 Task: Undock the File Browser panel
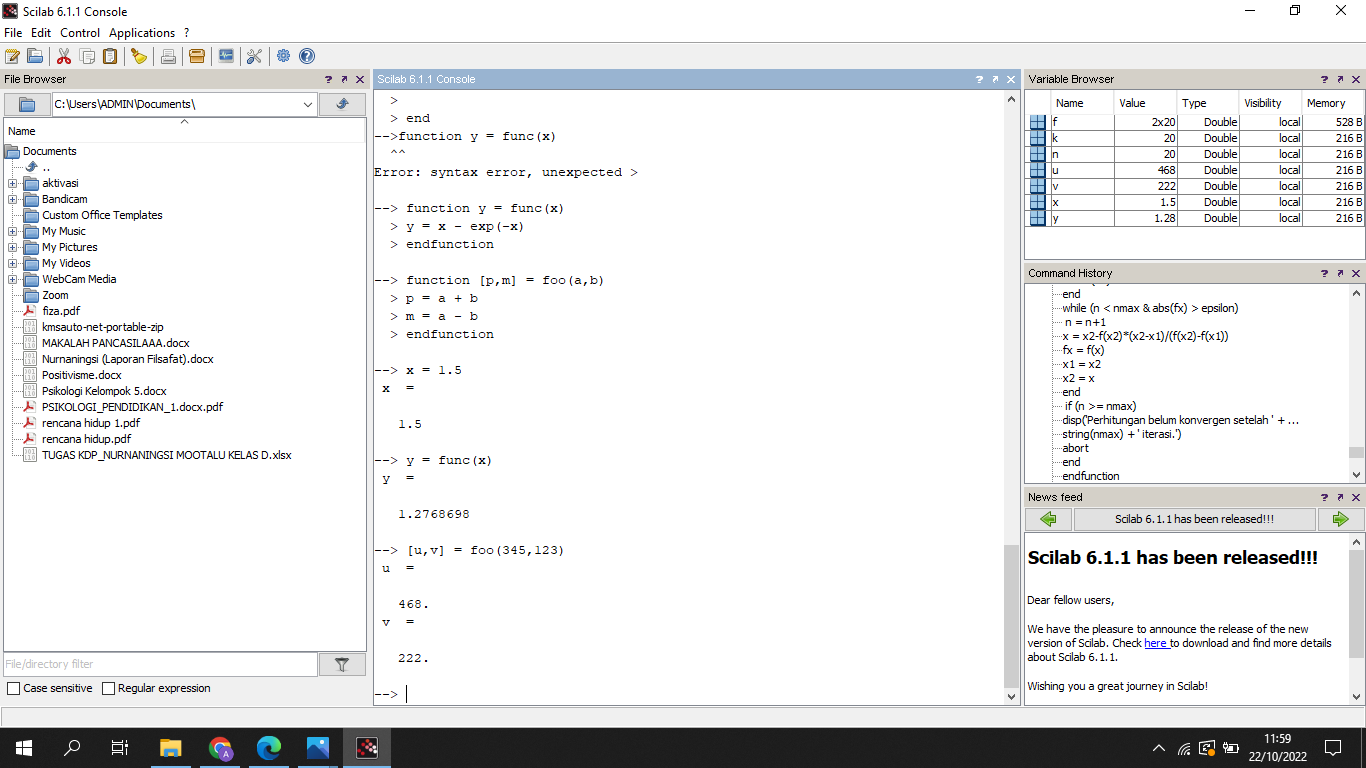click(344, 79)
